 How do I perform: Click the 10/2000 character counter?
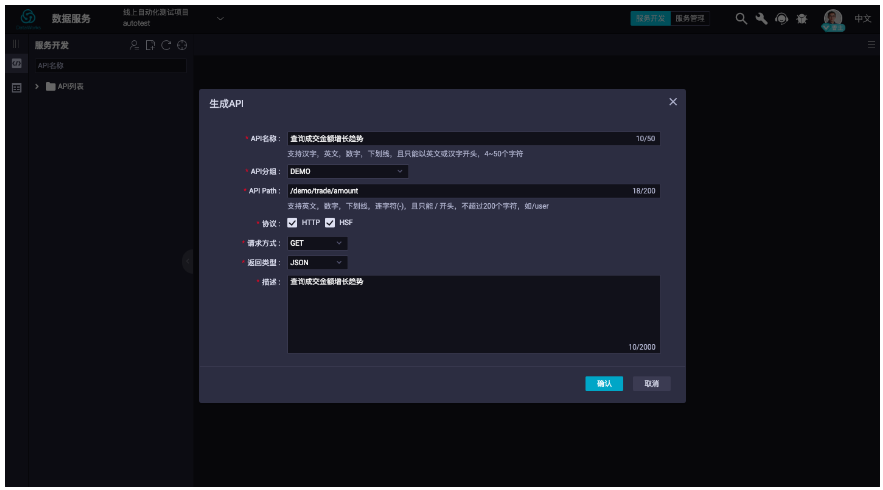point(642,347)
